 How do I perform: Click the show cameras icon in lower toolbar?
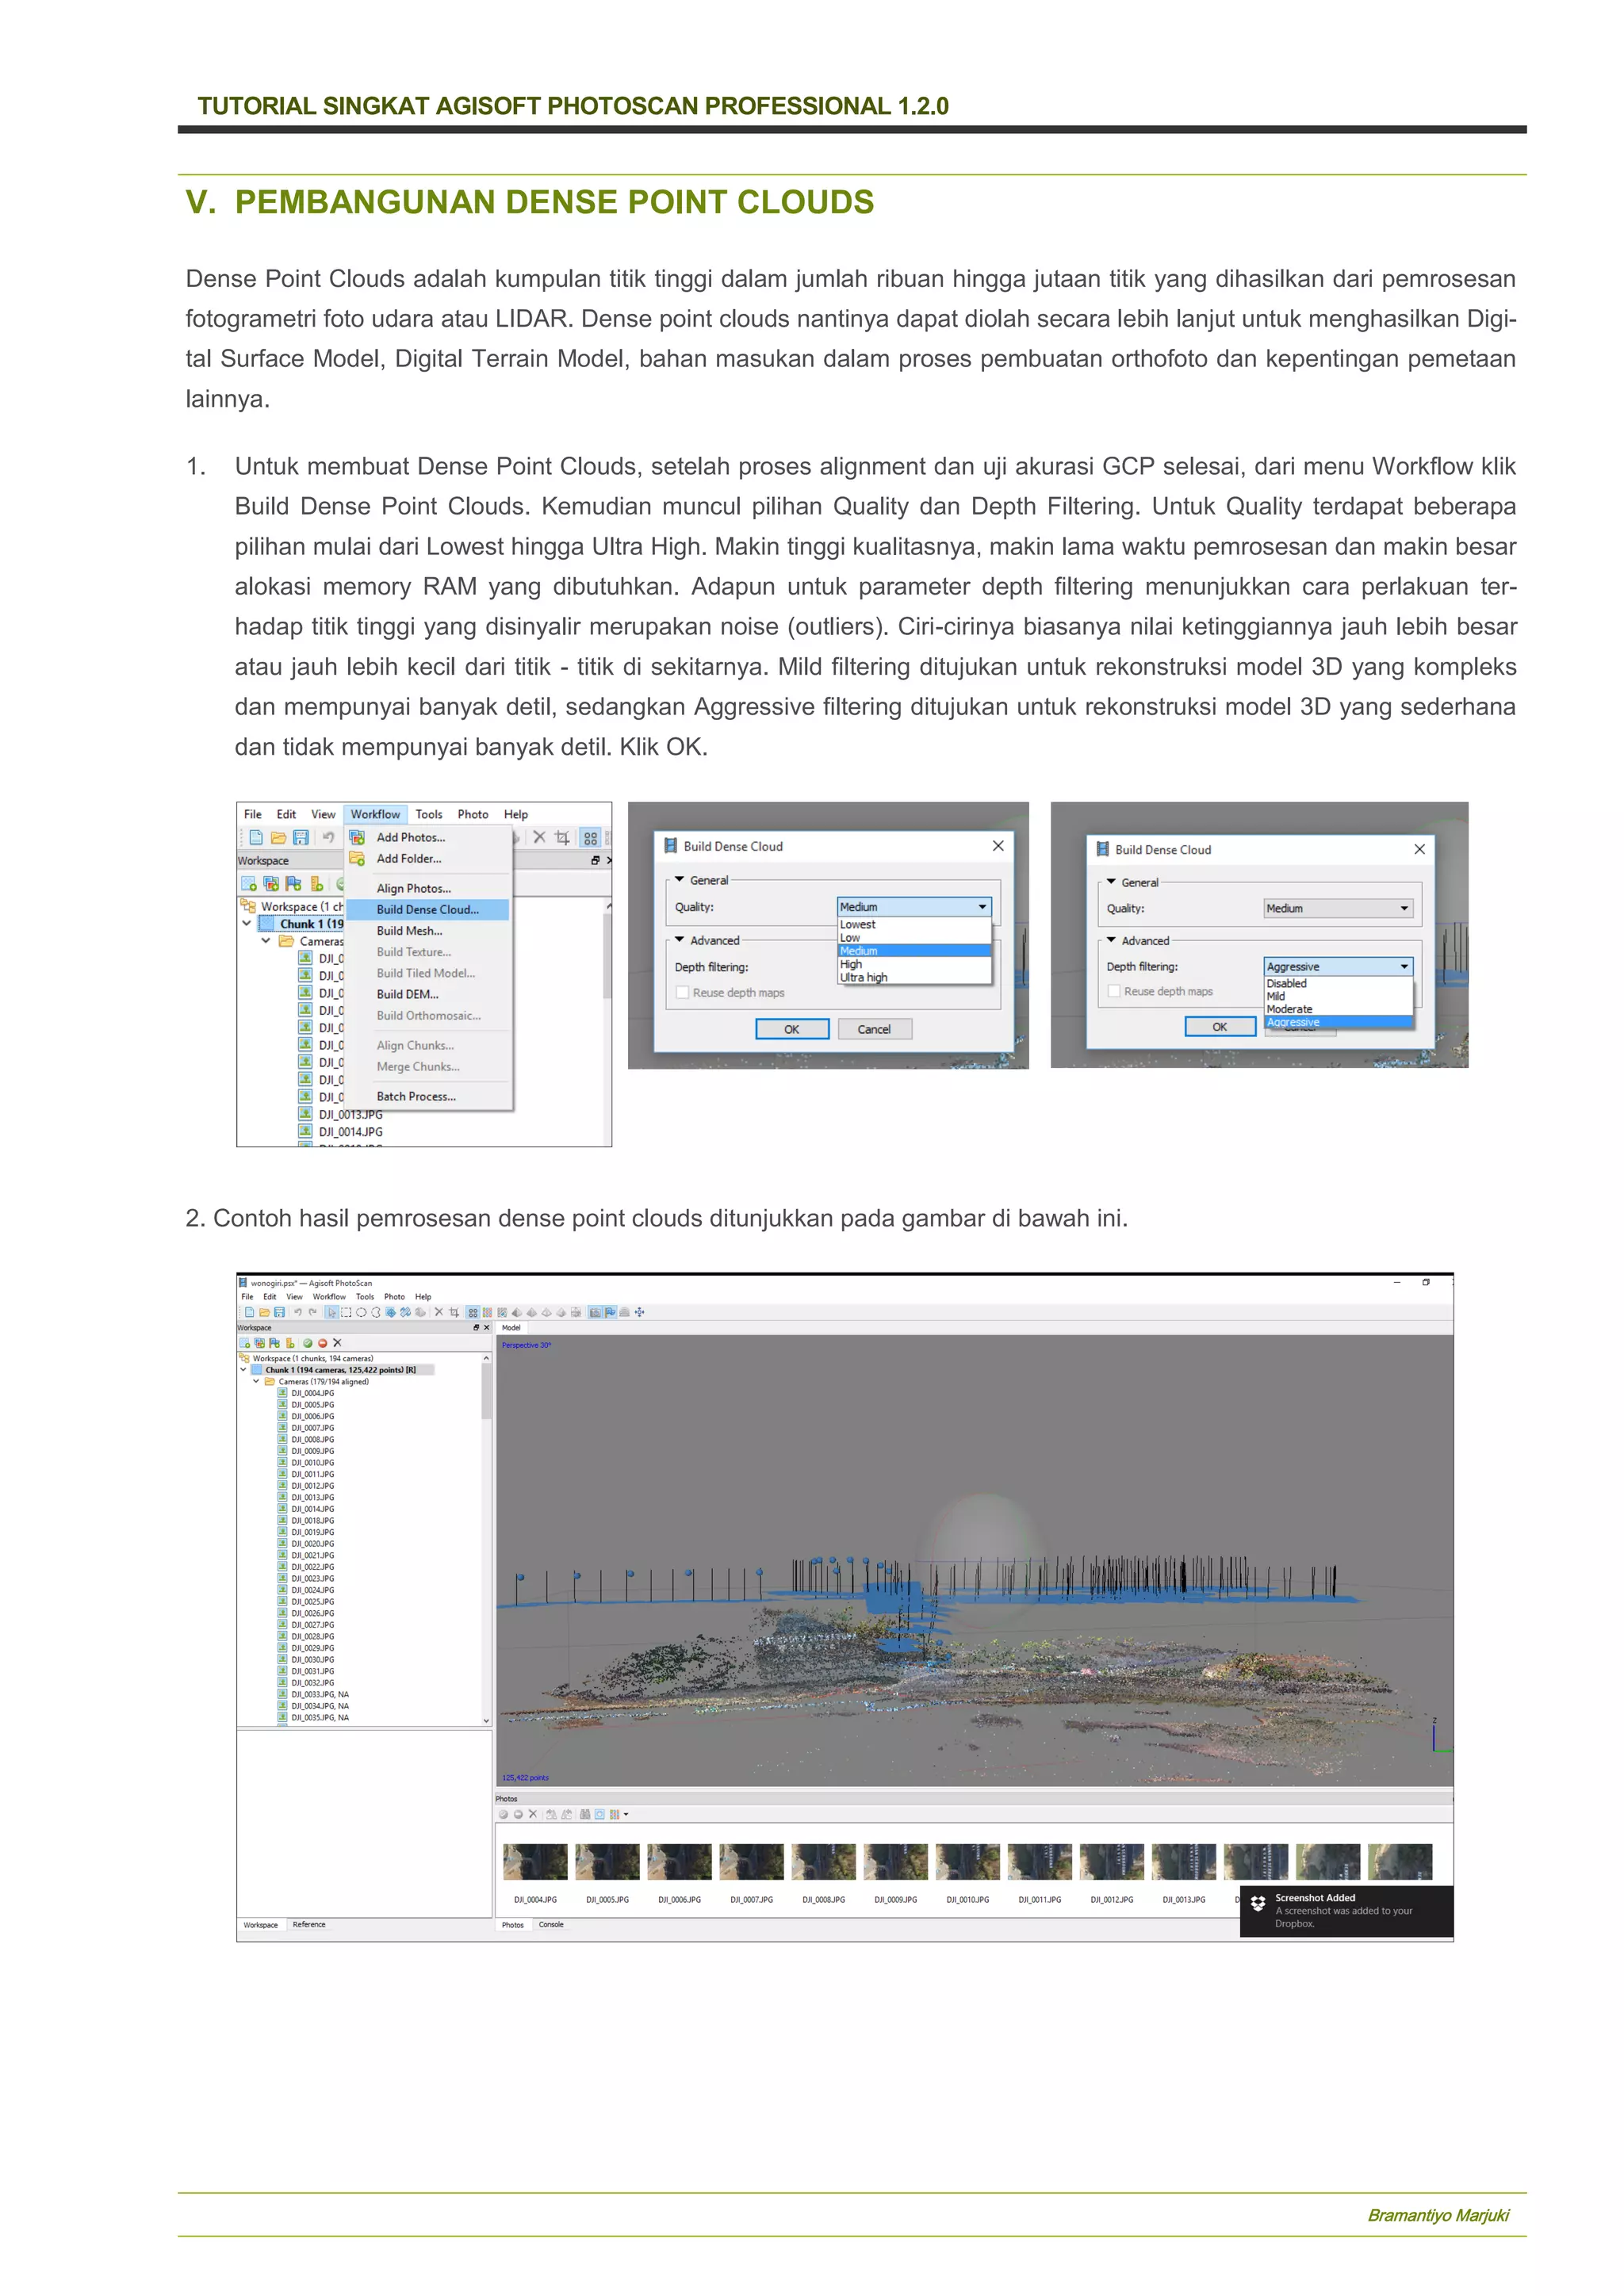(595, 1312)
